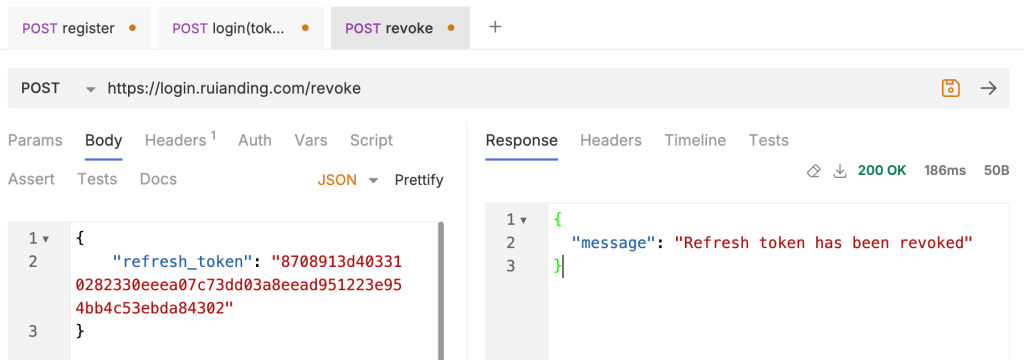The image size is (1024, 360).
Task: Collapse the request body JSON fold arrow
Action: (46, 239)
